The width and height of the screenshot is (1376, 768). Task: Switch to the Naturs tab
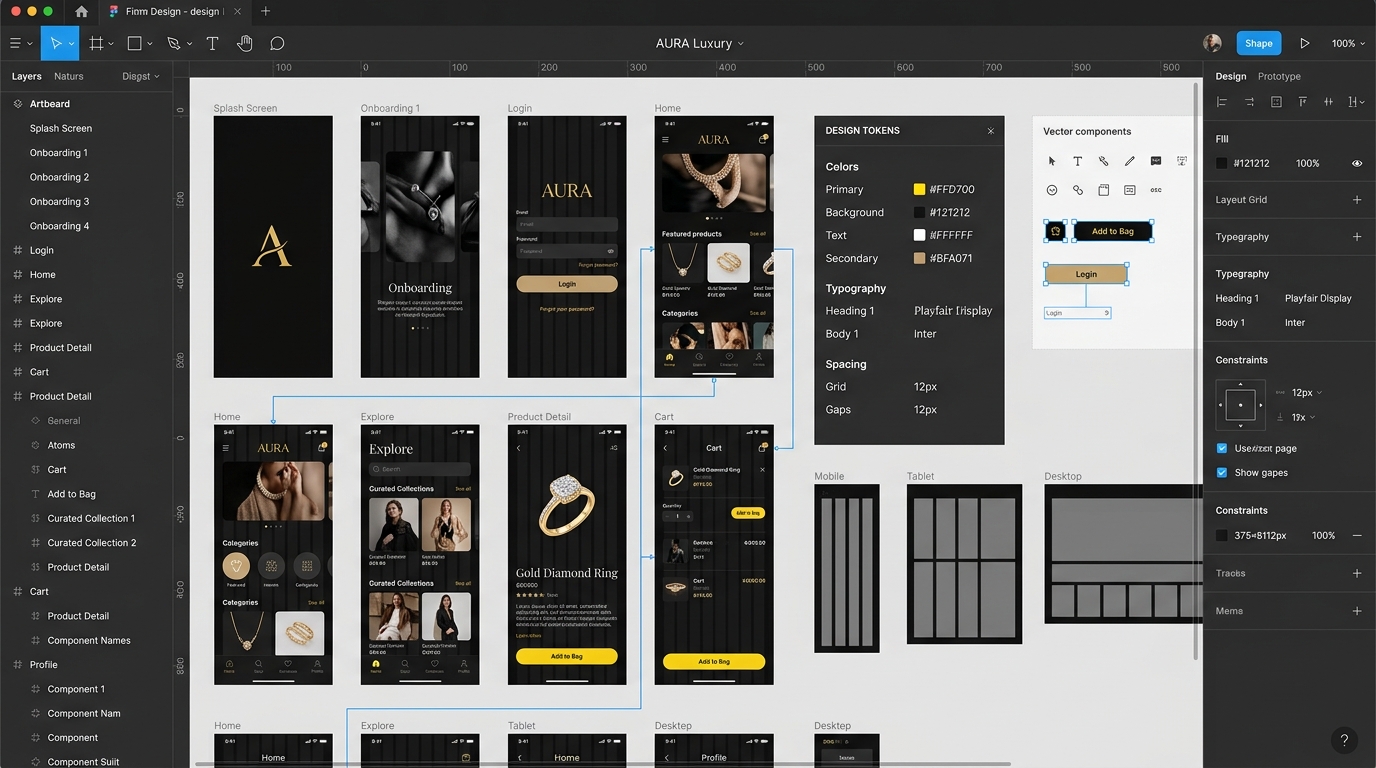tap(69, 76)
